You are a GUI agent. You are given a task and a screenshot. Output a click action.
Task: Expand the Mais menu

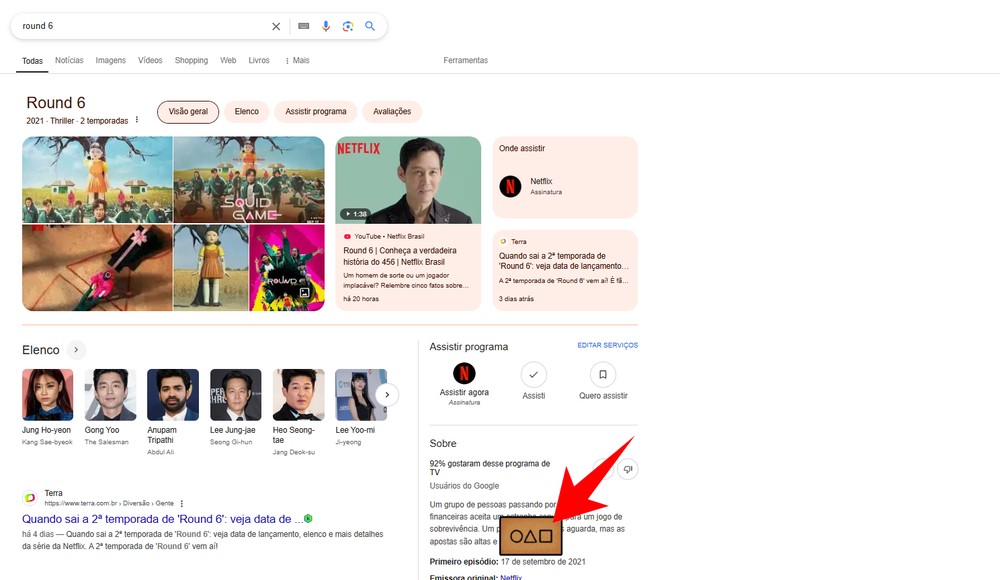[297, 60]
